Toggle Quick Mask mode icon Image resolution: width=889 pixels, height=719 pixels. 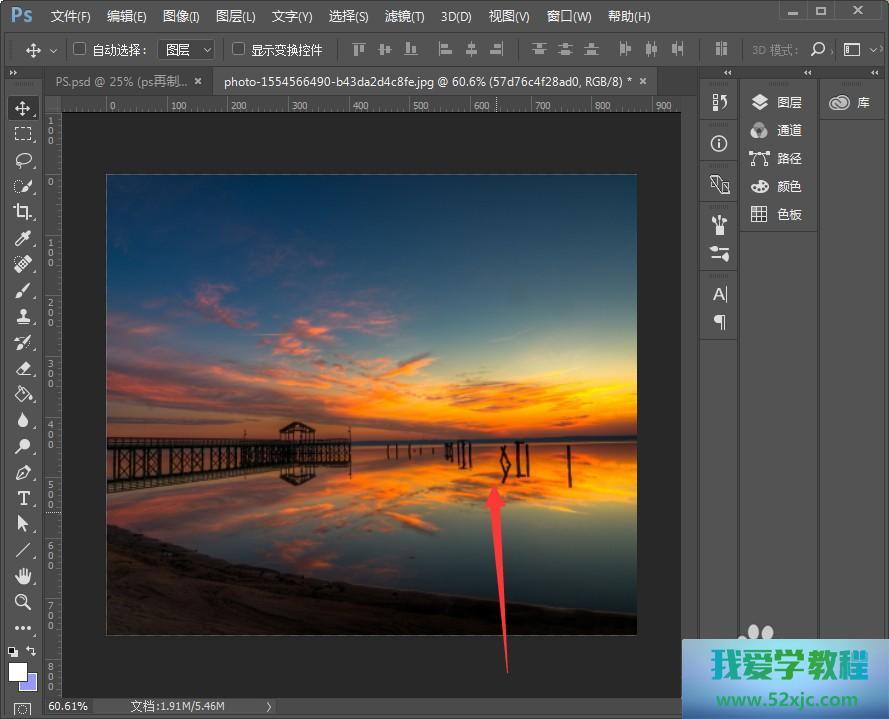[x=23, y=708]
